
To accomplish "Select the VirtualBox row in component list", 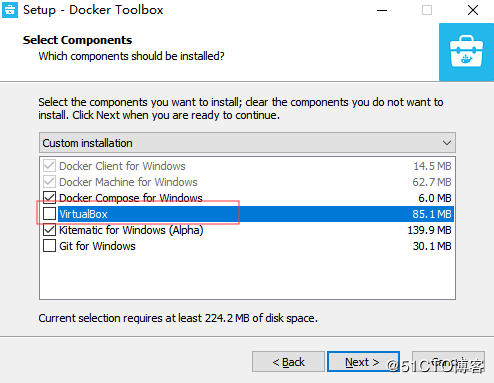I will click(x=256, y=214).
